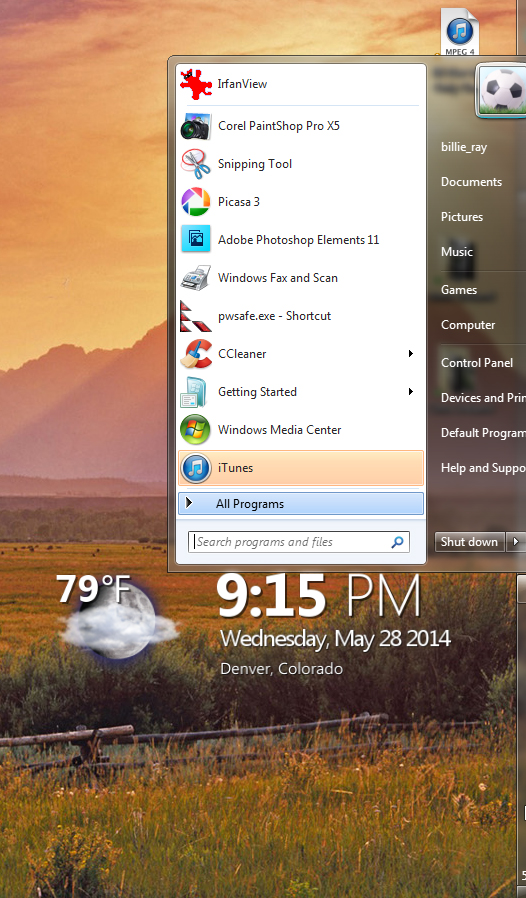This screenshot has height=898, width=526.
Task: Select the IrfanView label
Action: coord(242,84)
